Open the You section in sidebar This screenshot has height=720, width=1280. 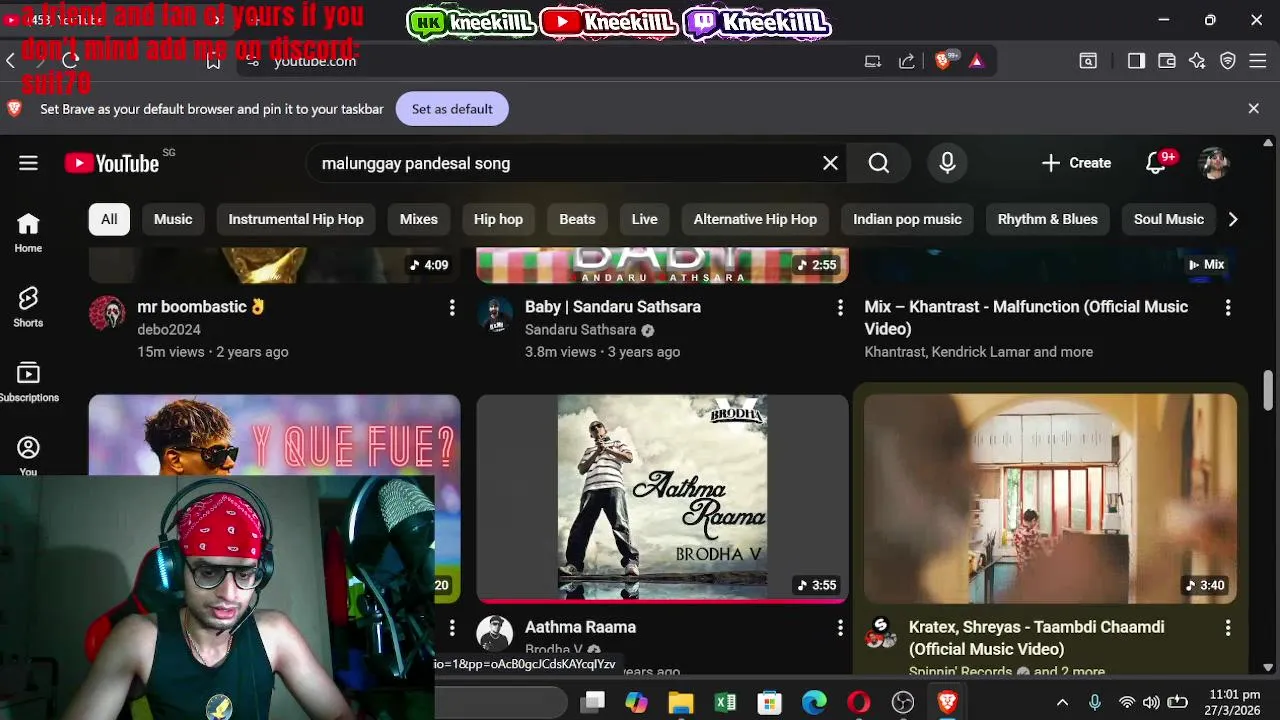[x=28, y=456]
